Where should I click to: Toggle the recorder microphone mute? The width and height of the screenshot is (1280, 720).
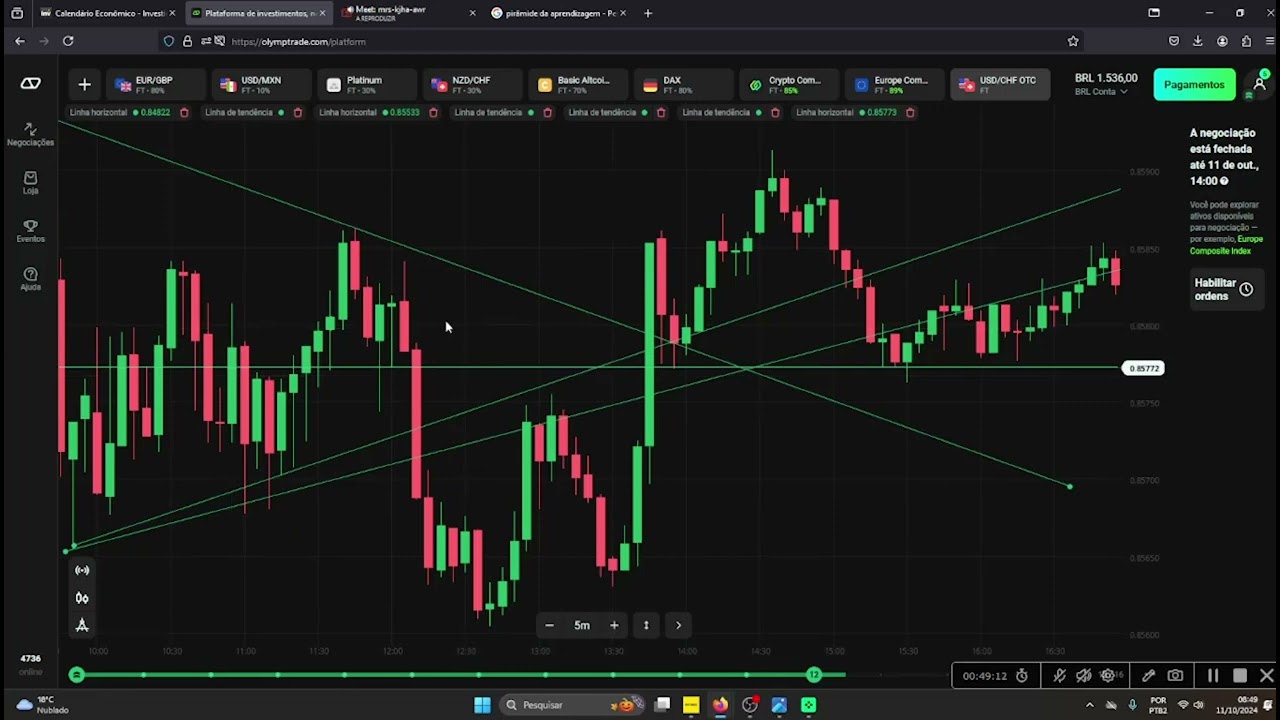[1059, 676]
